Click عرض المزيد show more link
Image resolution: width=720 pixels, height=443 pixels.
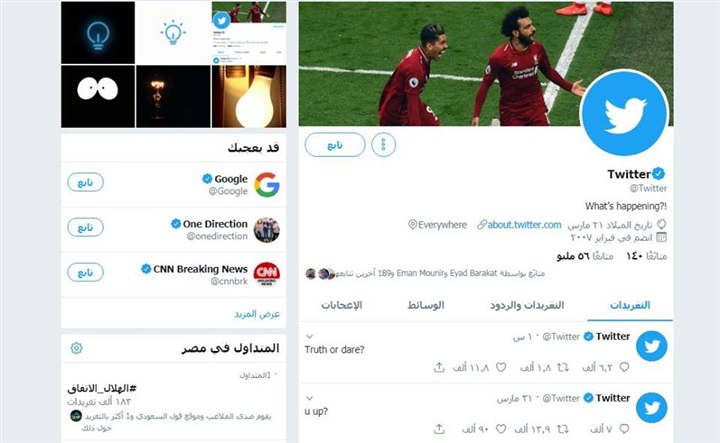pyautogui.click(x=257, y=314)
